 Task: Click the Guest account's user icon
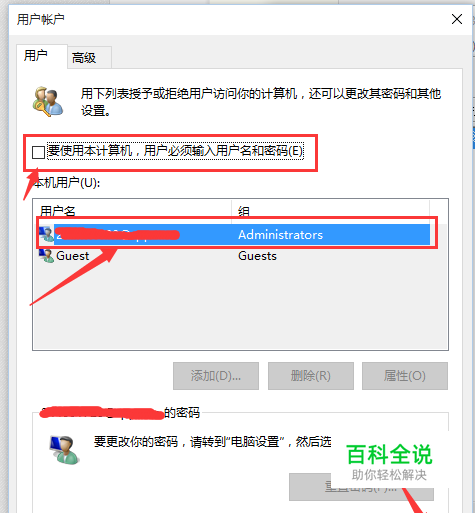tap(46, 256)
